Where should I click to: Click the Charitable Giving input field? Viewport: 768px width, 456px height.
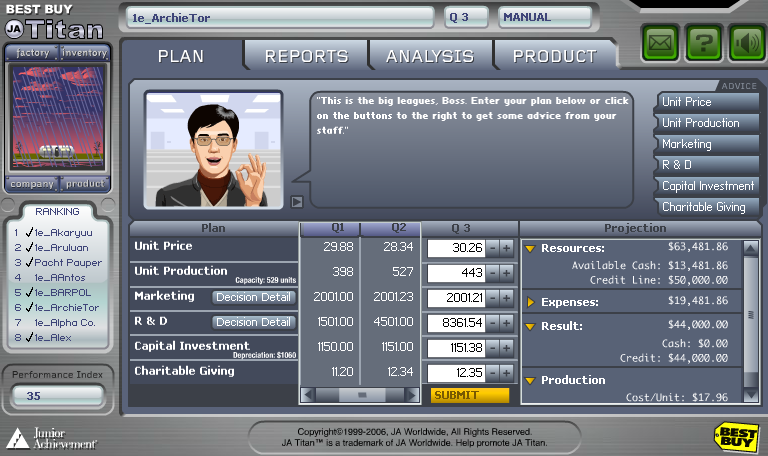click(456, 373)
